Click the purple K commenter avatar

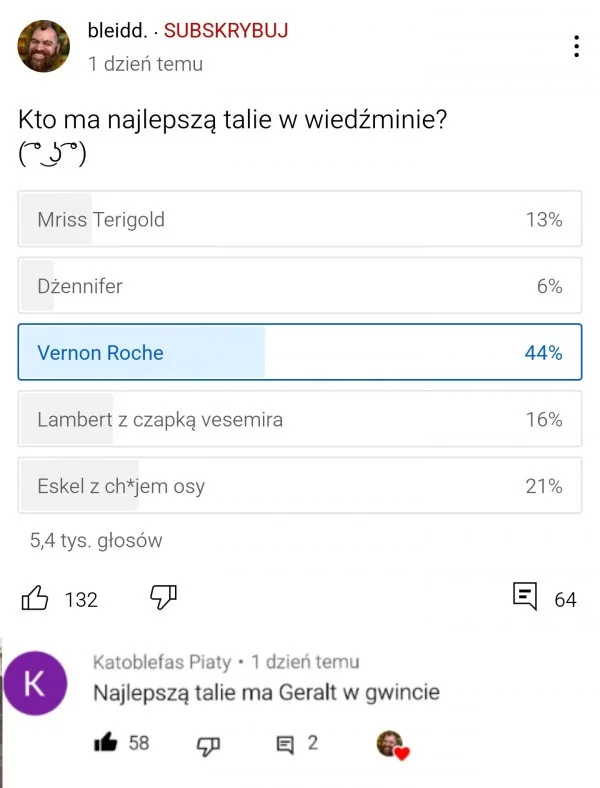click(x=35, y=683)
